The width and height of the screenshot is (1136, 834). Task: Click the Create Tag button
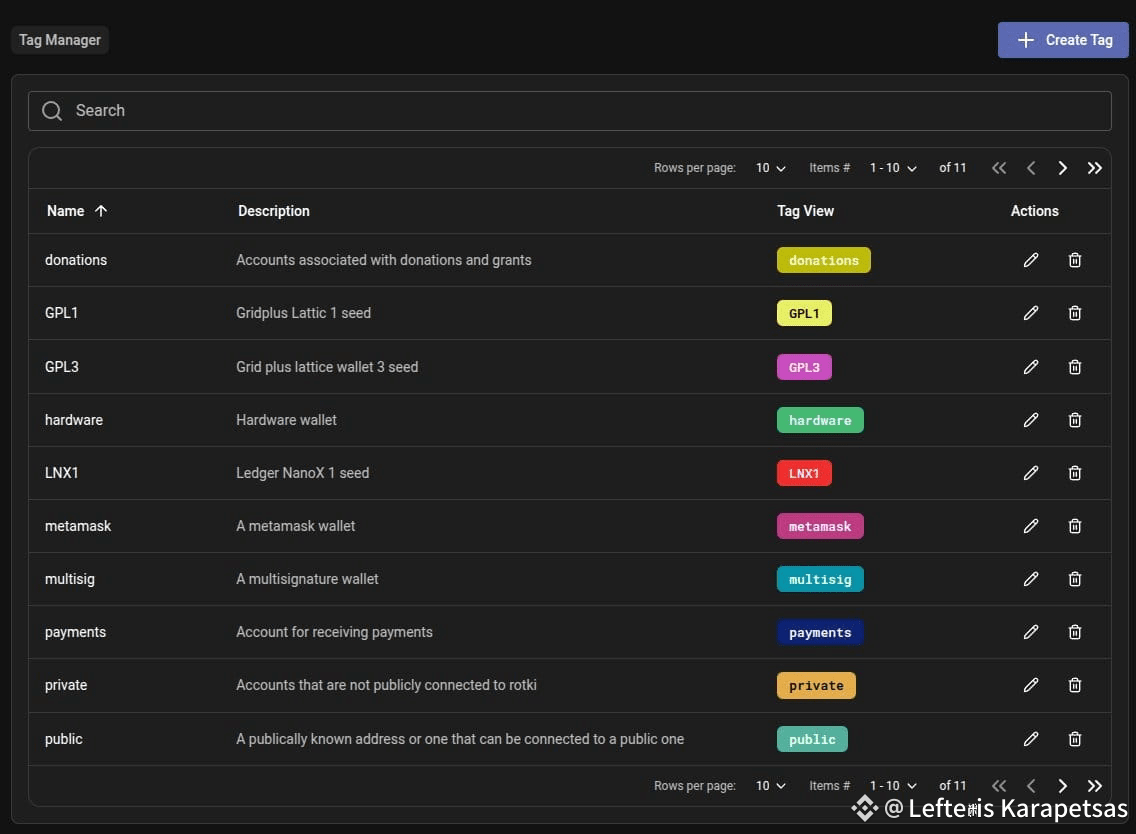(1063, 40)
